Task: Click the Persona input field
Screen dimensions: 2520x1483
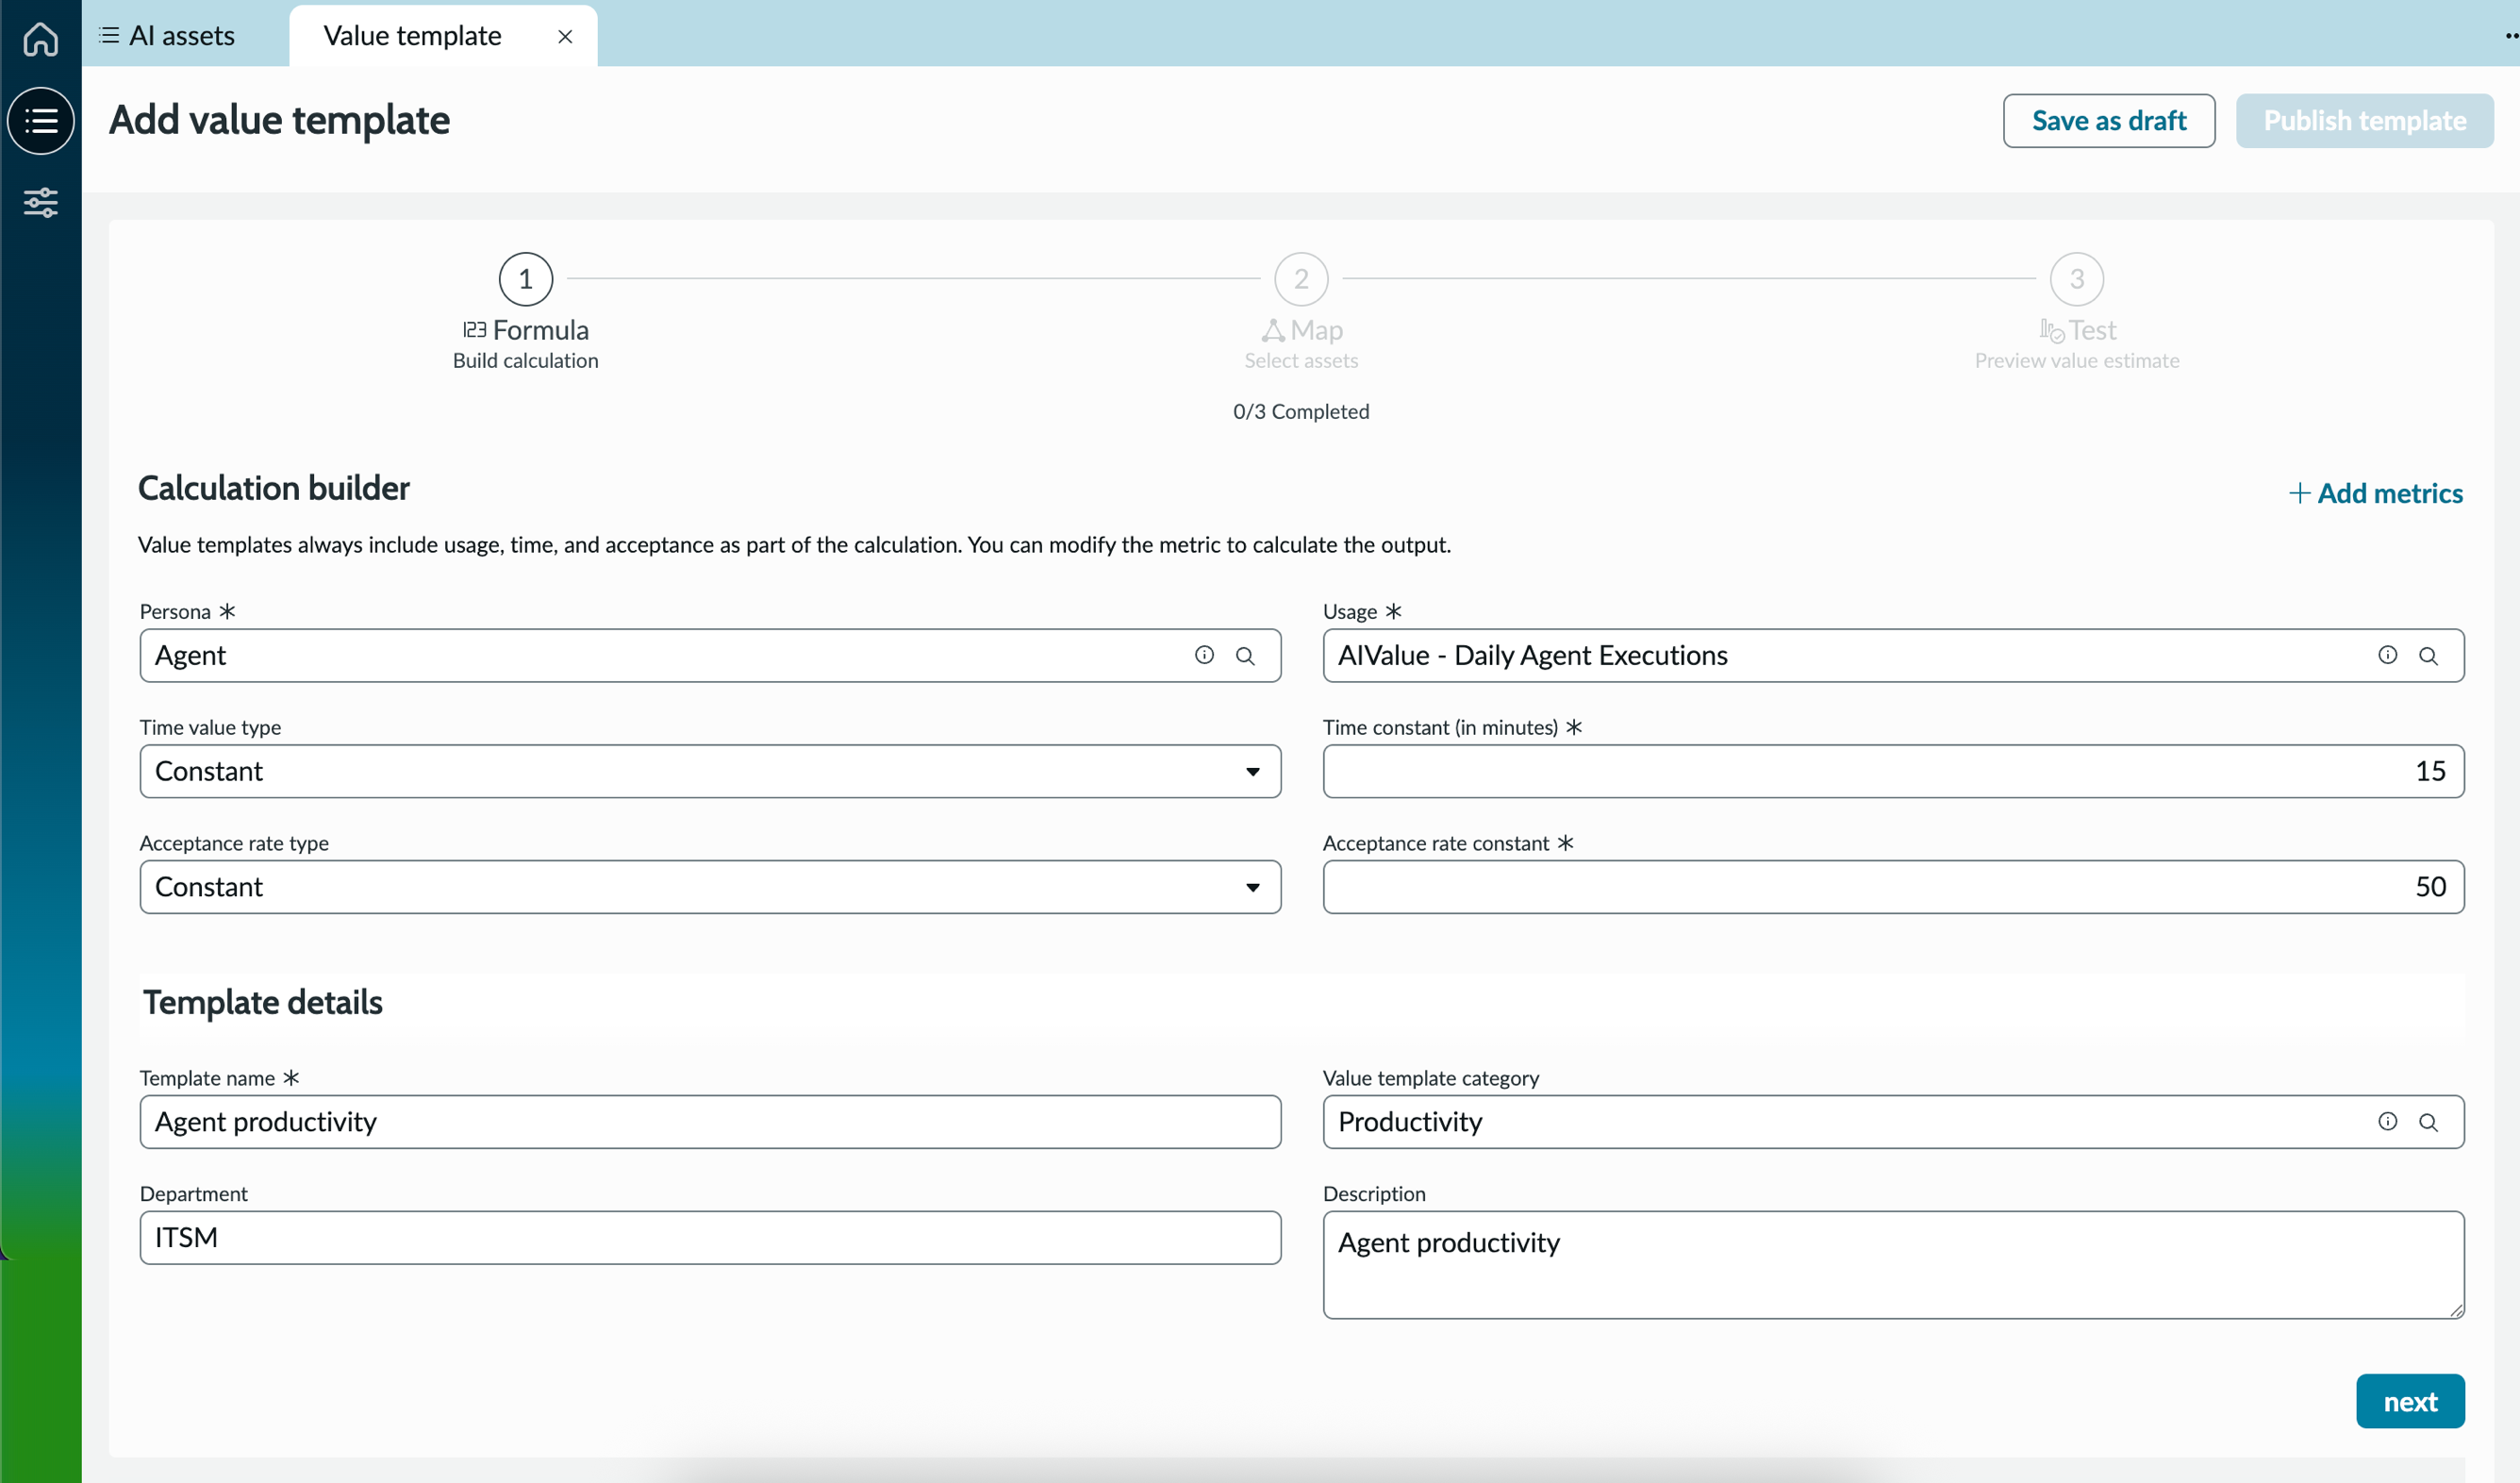Action: [x=710, y=656]
